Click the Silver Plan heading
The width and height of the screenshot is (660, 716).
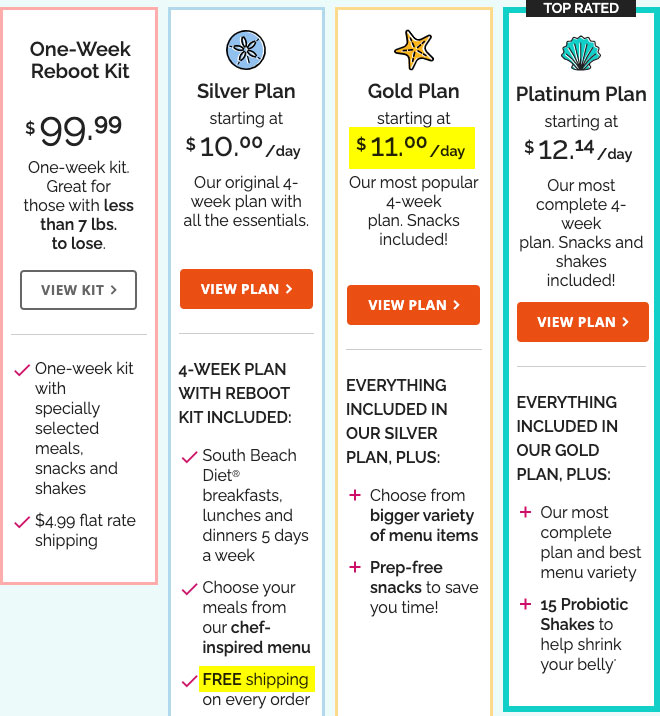(x=246, y=91)
